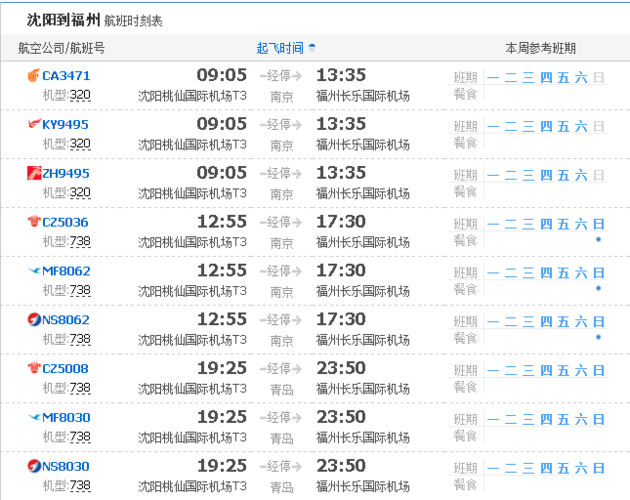Image resolution: width=630 pixels, height=500 pixels.
Task: Click the 本周参考班期 column header
Action: point(541,48)
